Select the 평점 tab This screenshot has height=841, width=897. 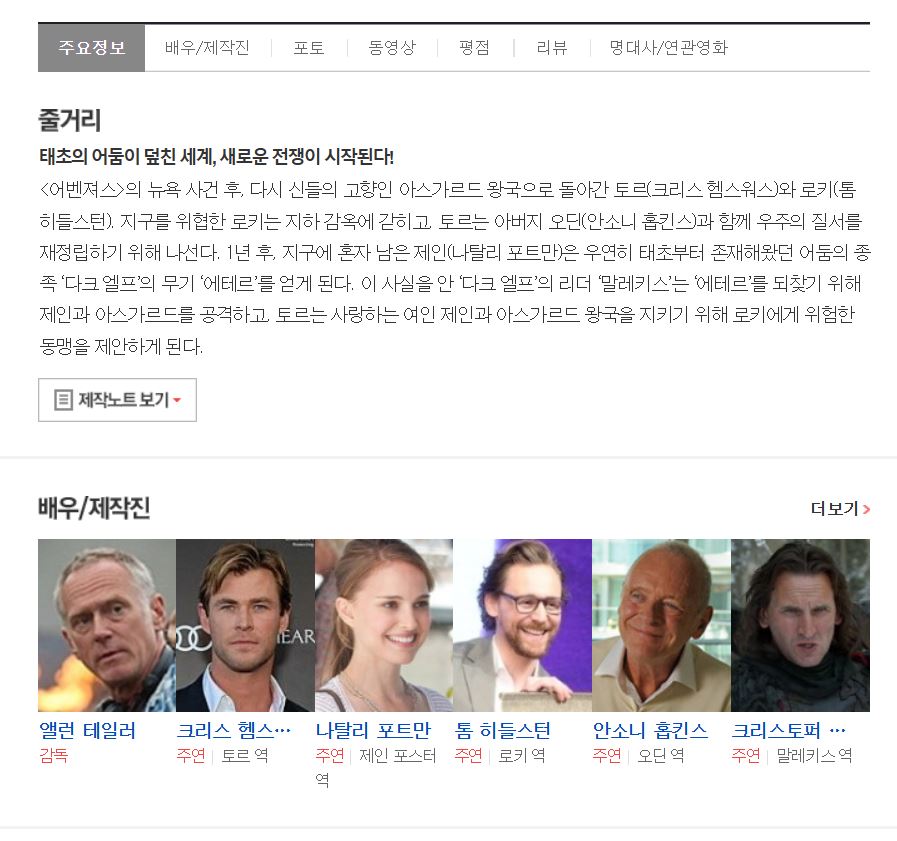[474, 47]
